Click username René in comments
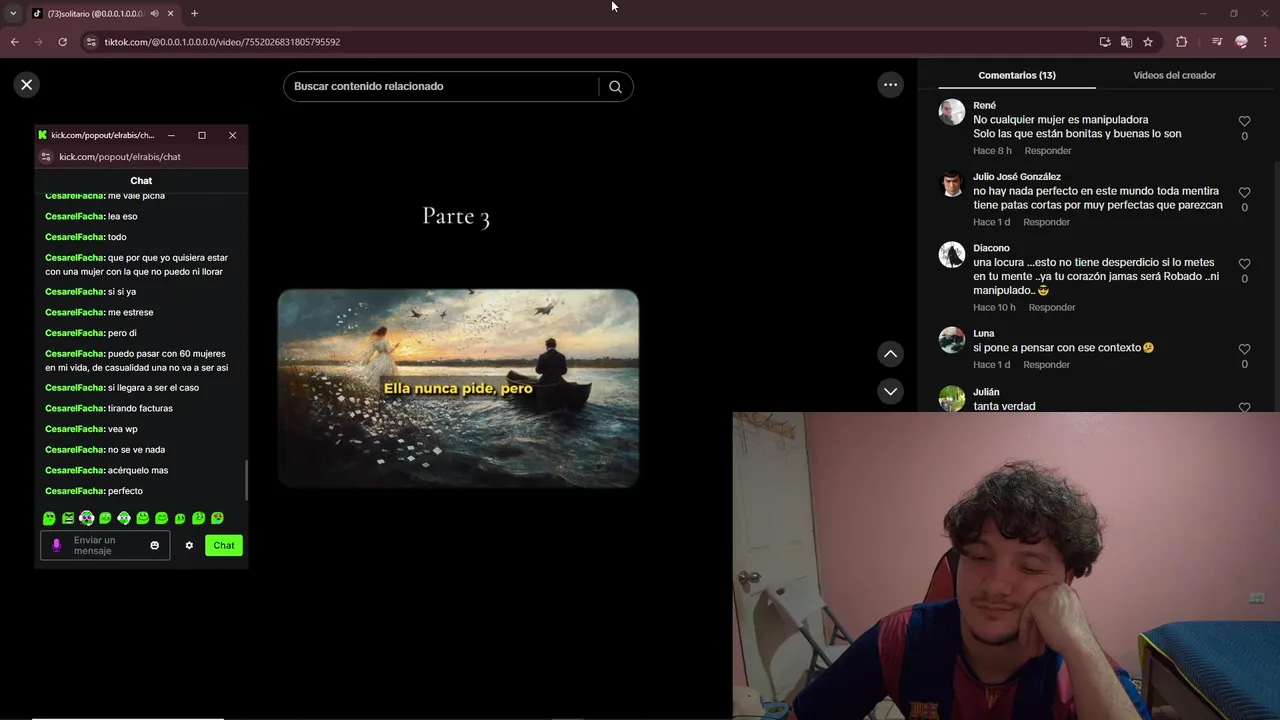1280x720 pixels. (984, 105)
